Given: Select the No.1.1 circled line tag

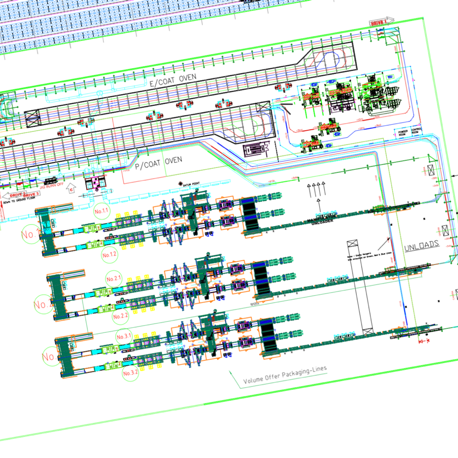Looking at the screenshot, I should pos(101,211).
